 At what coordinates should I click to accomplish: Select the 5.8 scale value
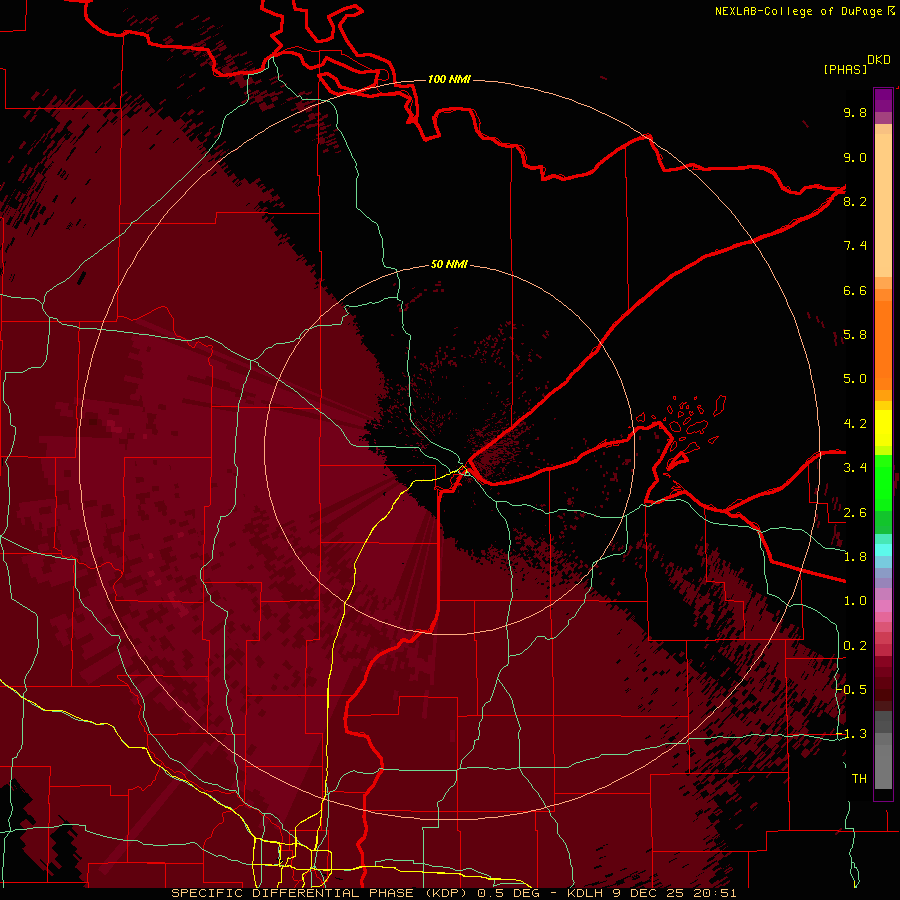point(855,335)
